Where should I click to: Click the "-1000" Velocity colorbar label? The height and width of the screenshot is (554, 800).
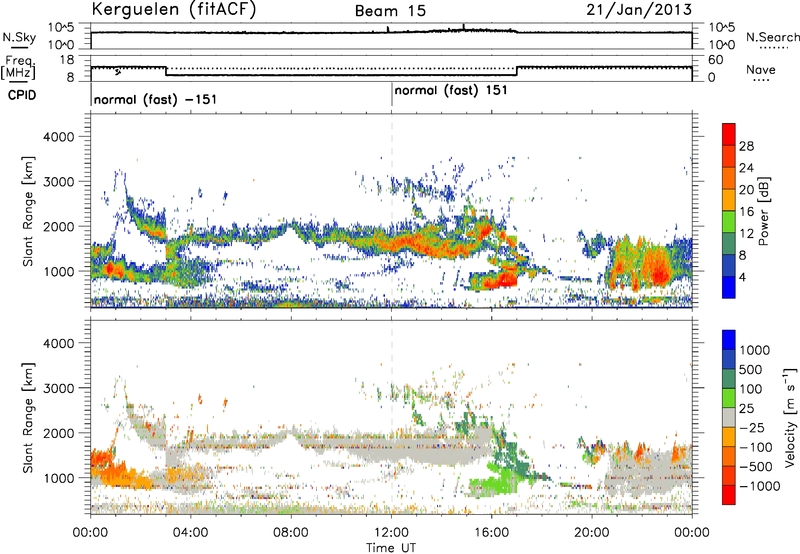pos(759,486)
